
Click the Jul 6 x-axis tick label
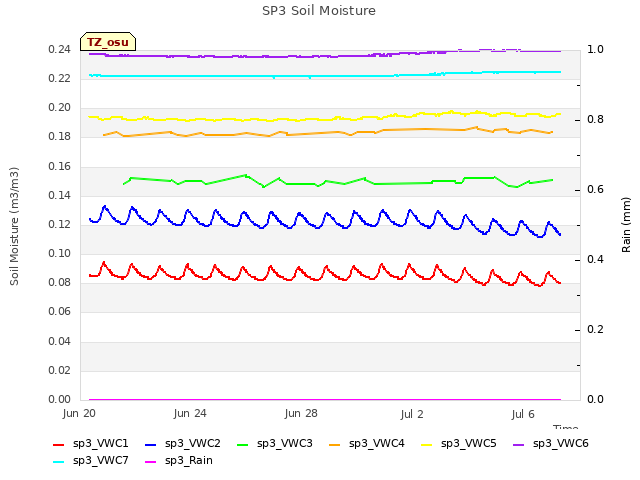(523, 414)
